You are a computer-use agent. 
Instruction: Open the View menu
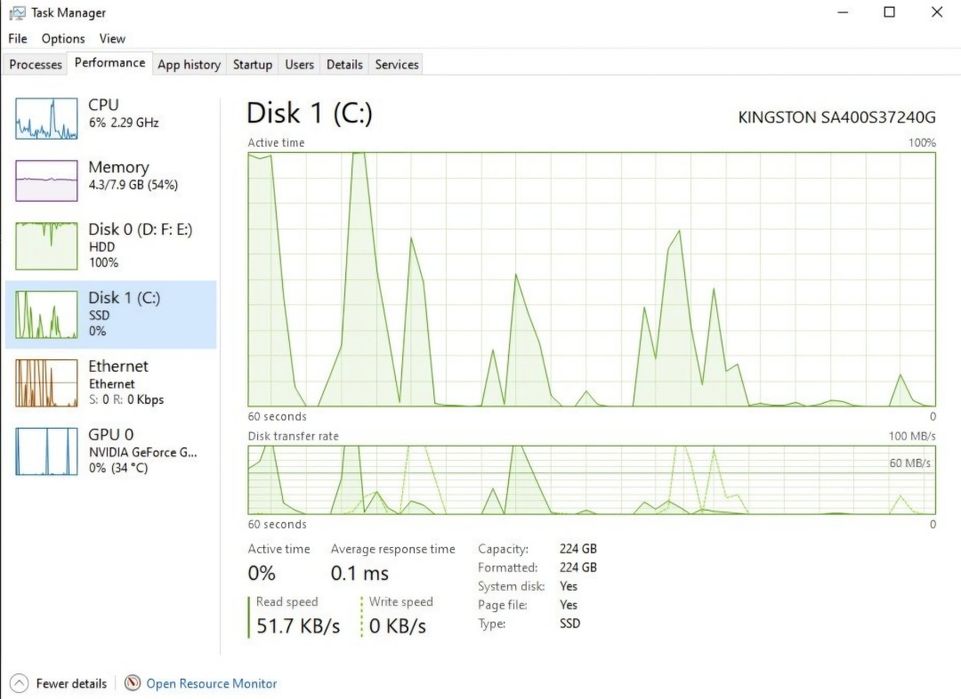click(x=112, y=39)
